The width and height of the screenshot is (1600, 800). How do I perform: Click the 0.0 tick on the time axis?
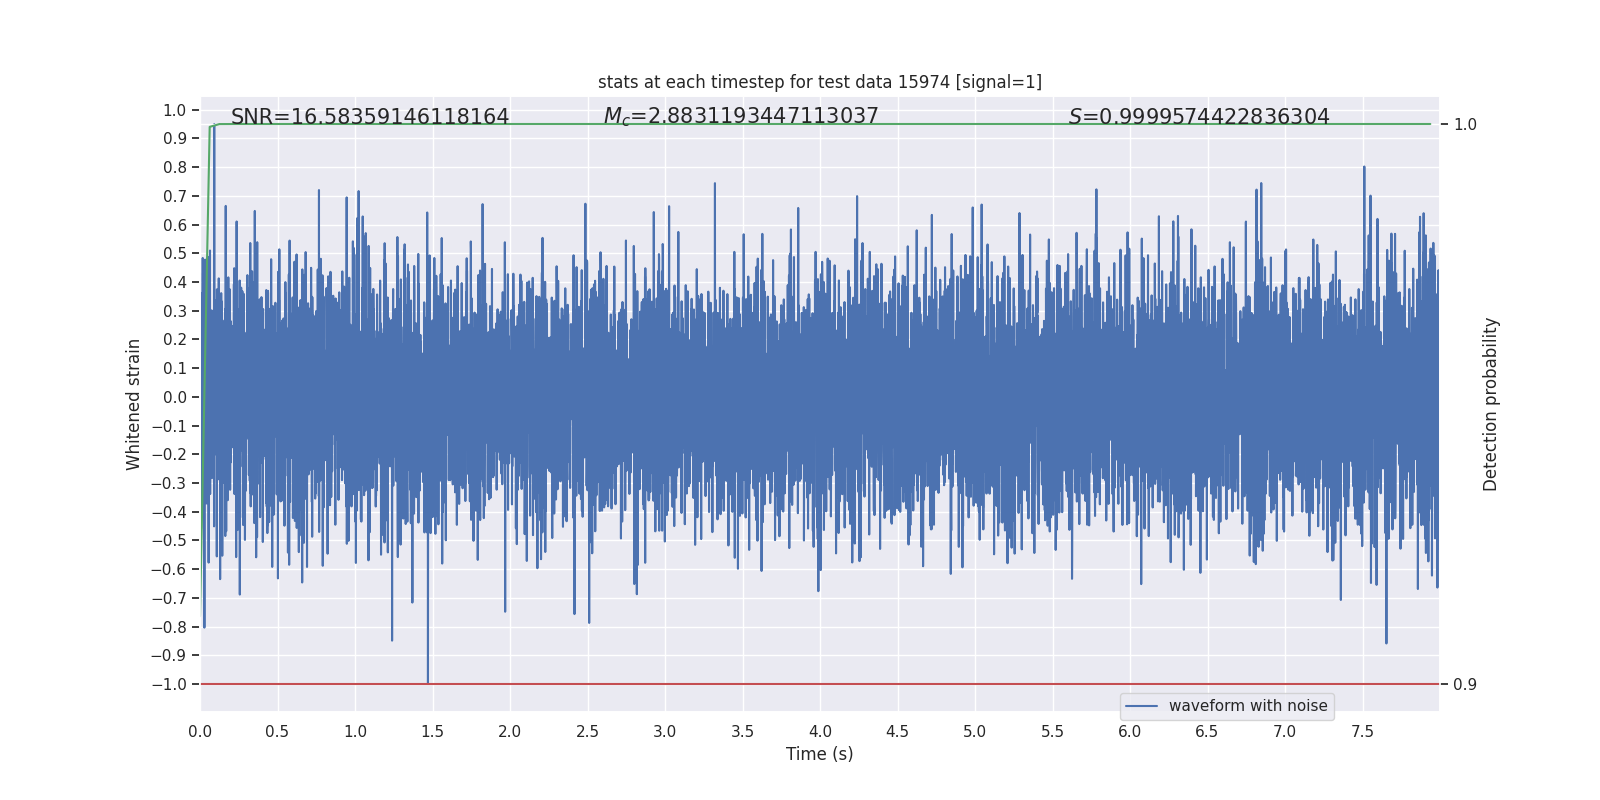point(200,731)
